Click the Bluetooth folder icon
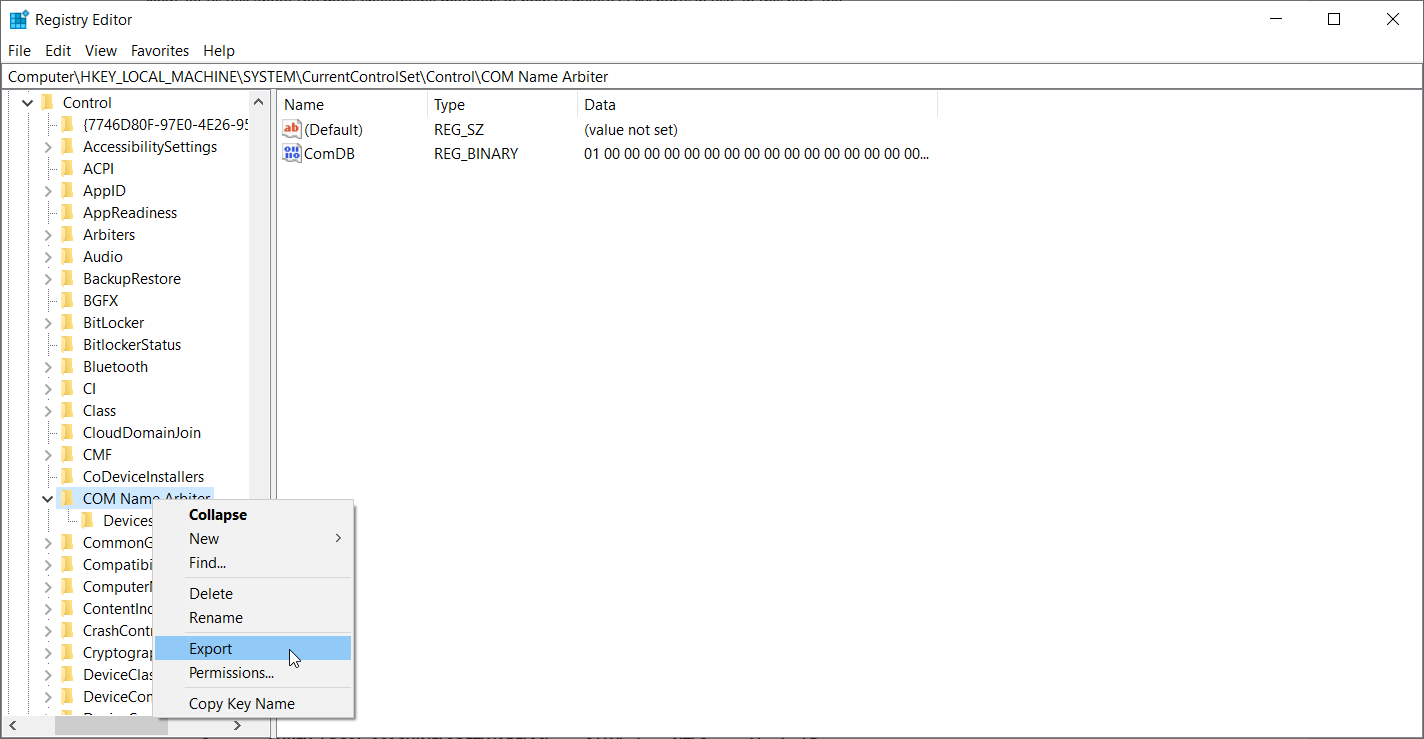 pyautogui.click(x=68, y=366)
